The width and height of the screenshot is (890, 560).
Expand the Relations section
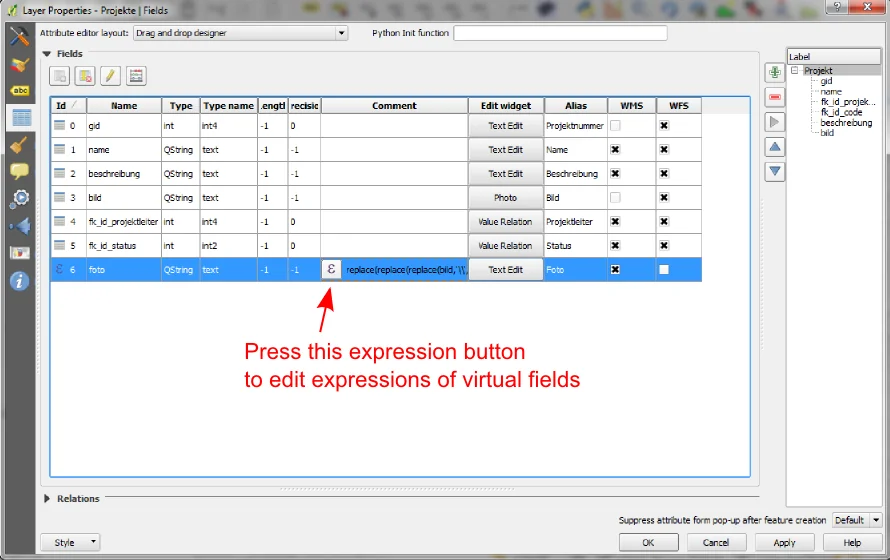47,498
